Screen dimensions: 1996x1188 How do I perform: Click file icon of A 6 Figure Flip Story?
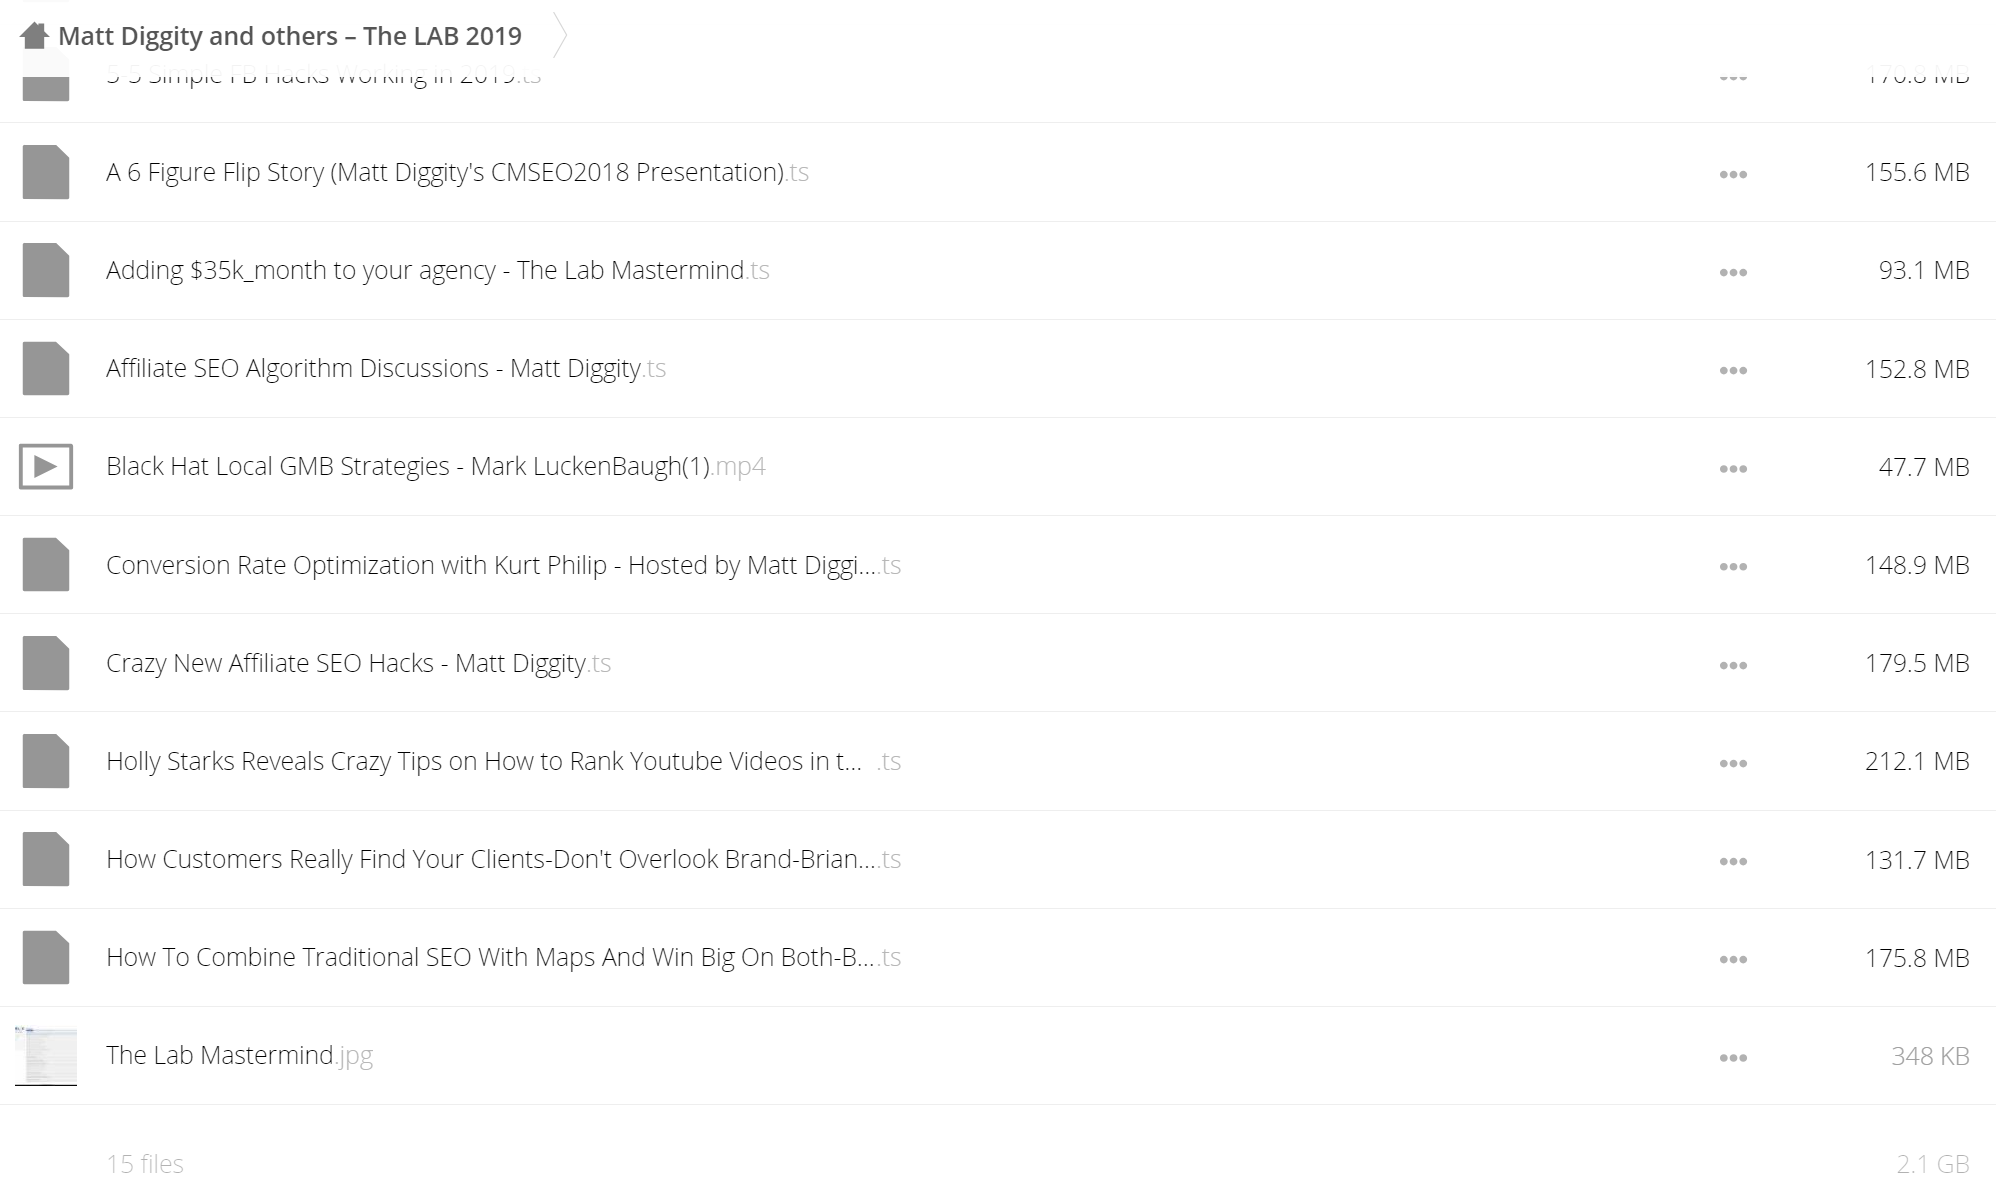(x=46, y=172)
